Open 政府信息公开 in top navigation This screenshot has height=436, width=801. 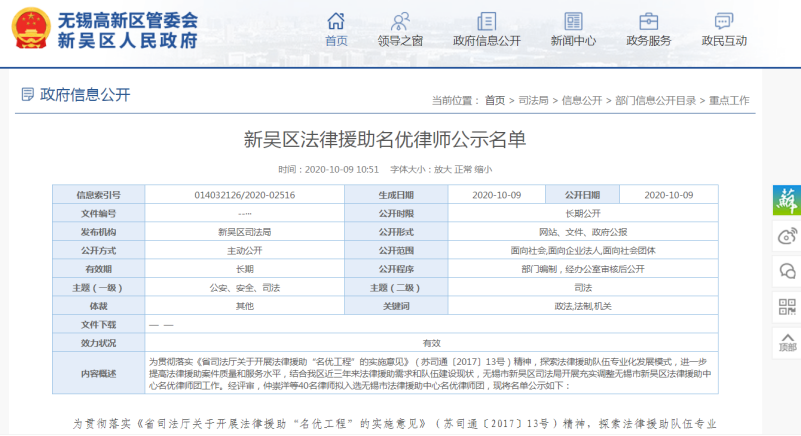click(x=486, y=29)
